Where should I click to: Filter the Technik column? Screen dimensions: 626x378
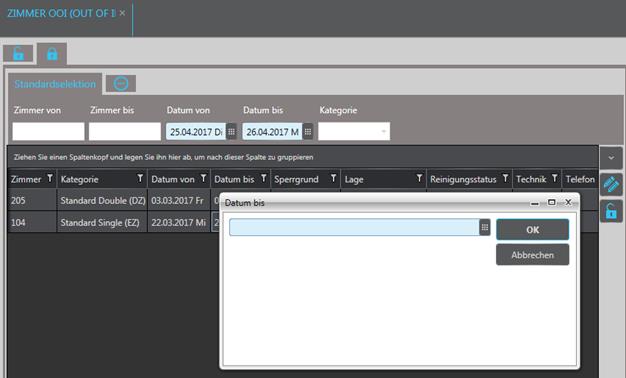(555, 178)
